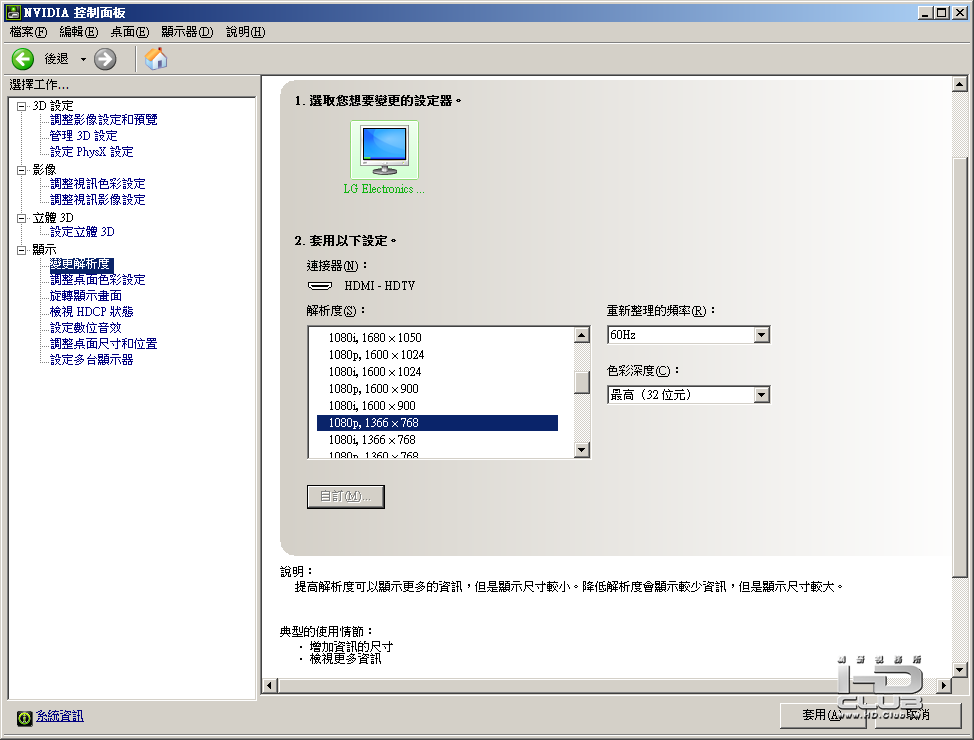Close the NVIDIA control panel window
Viewport: 974px width, 740px height.
959,12
